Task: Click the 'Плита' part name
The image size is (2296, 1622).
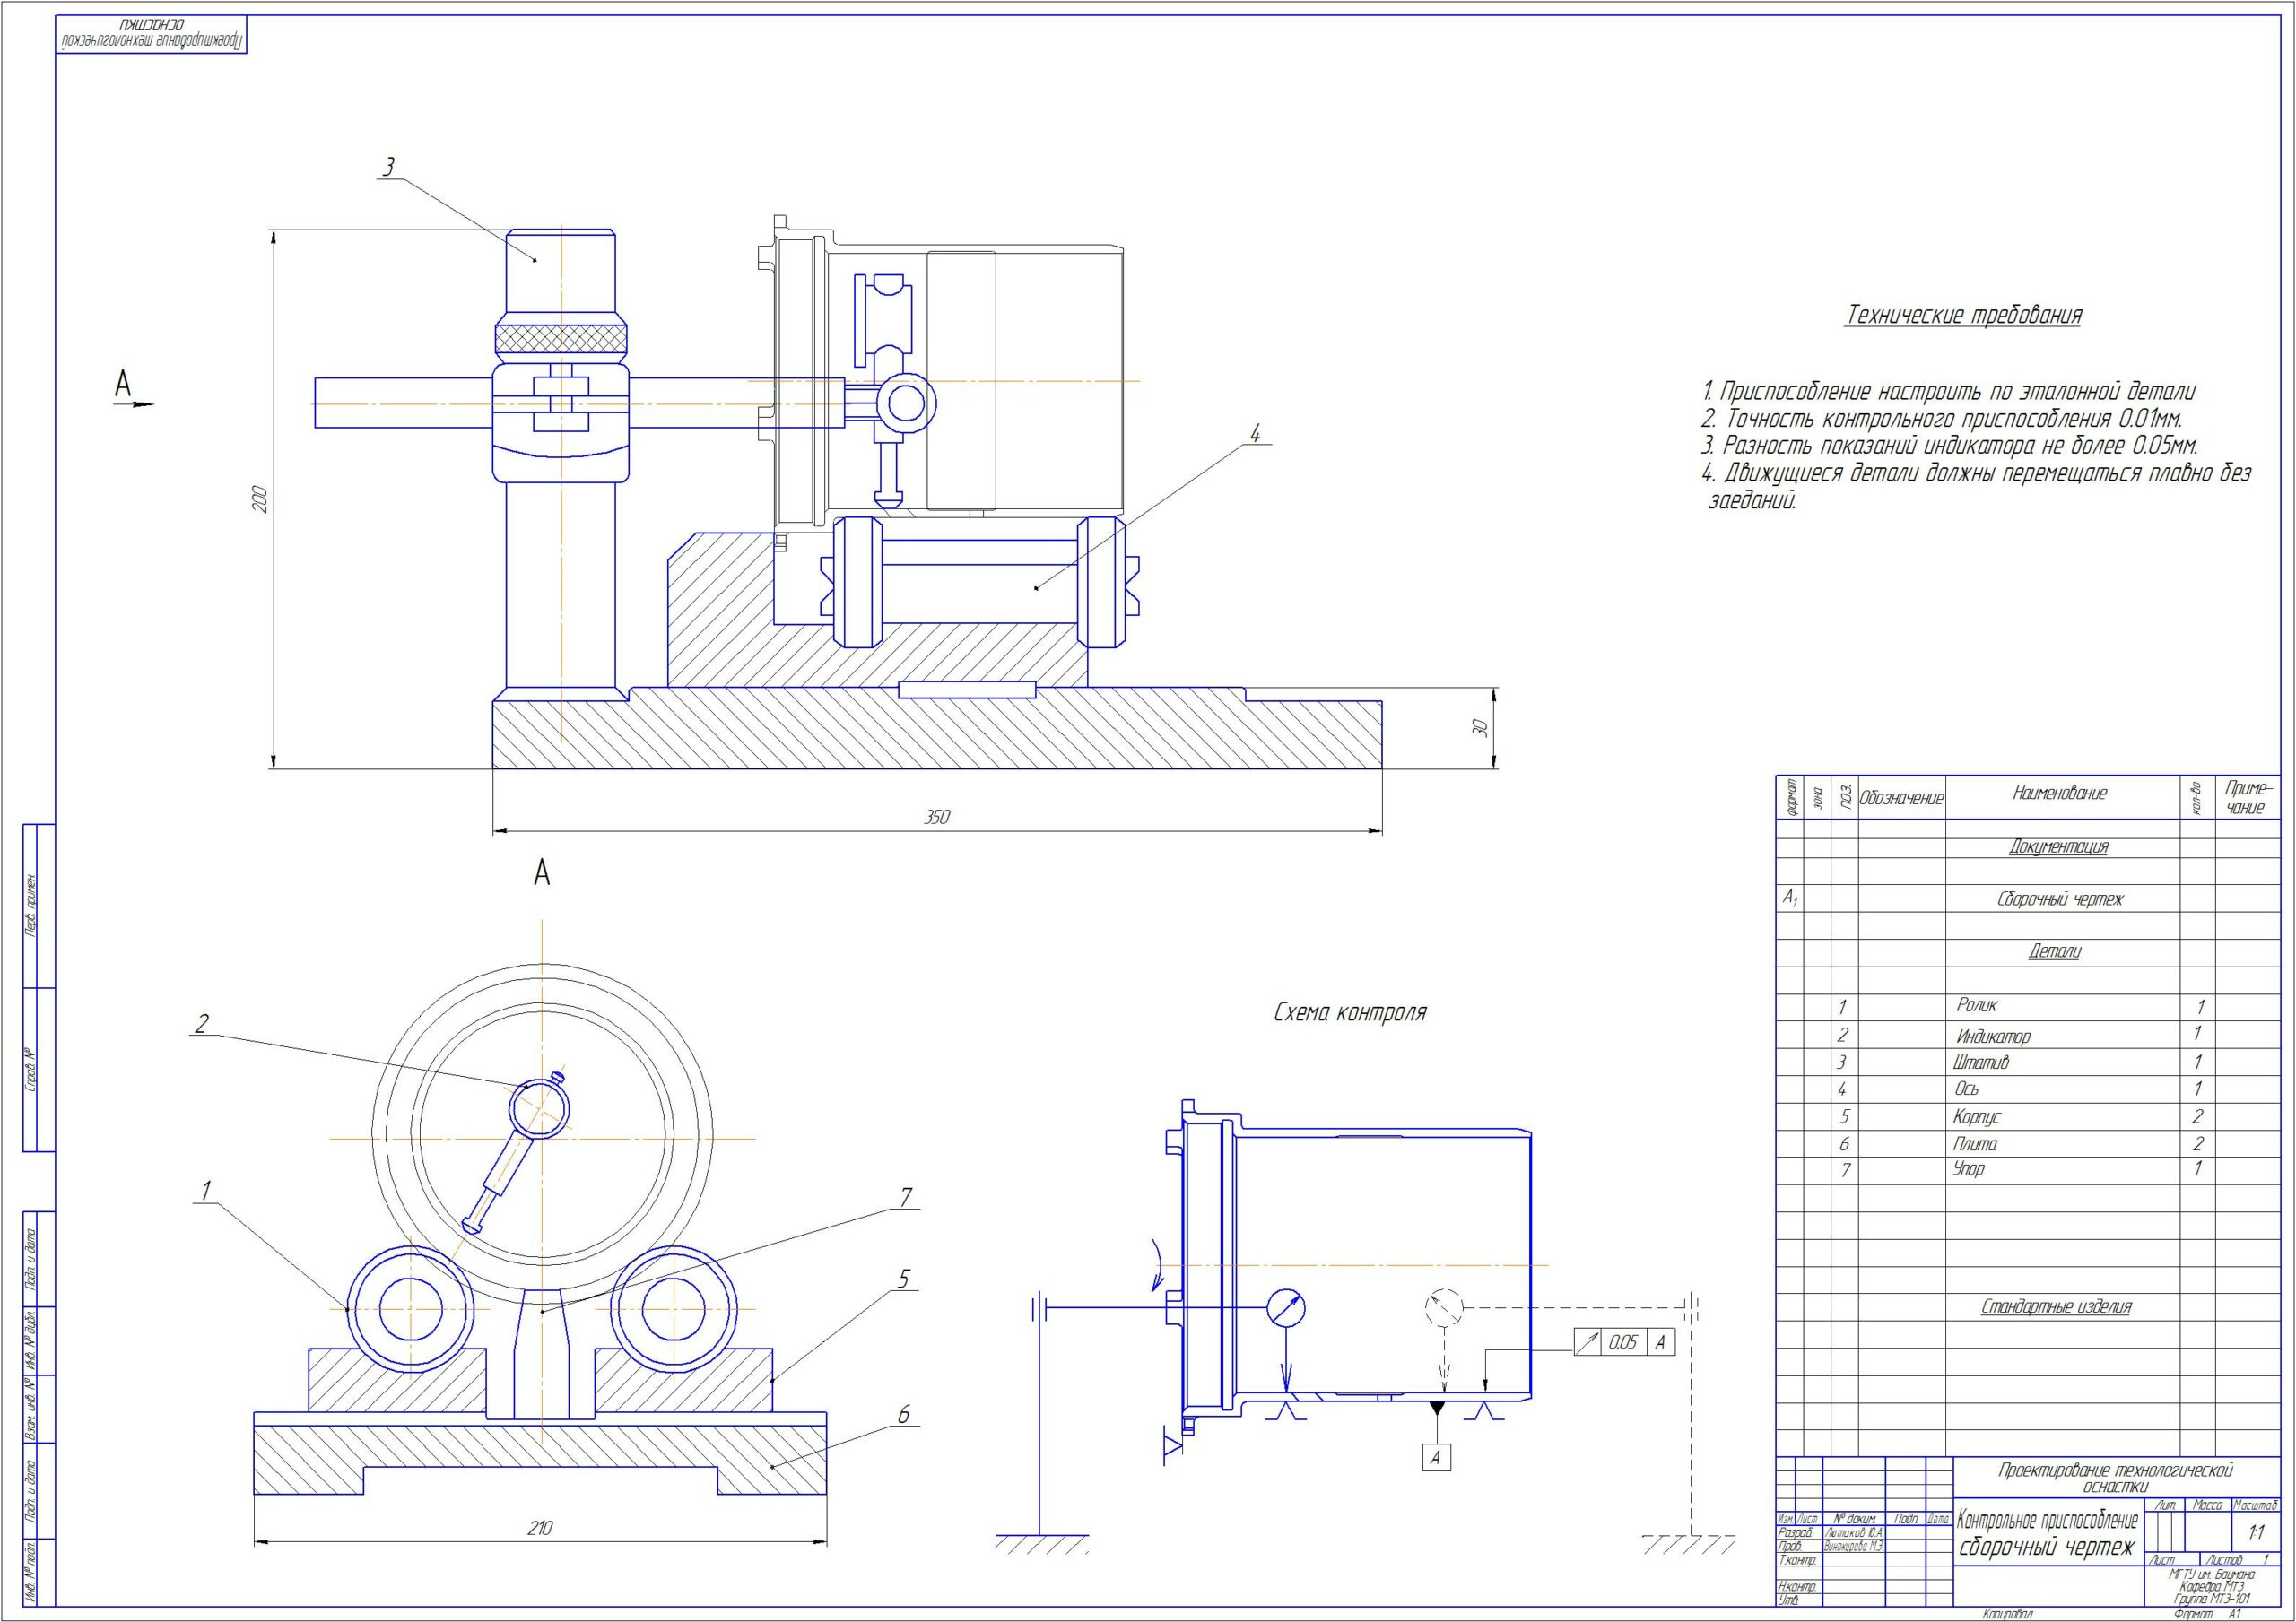Action: [1974, 1144]
